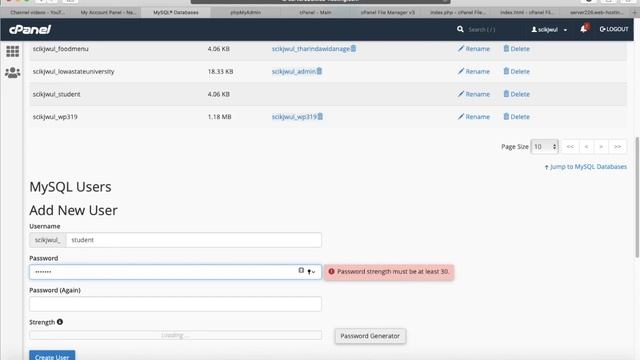Click 'scikjwul_student' database name
640x360 pixels.
[x=56, y=94]
